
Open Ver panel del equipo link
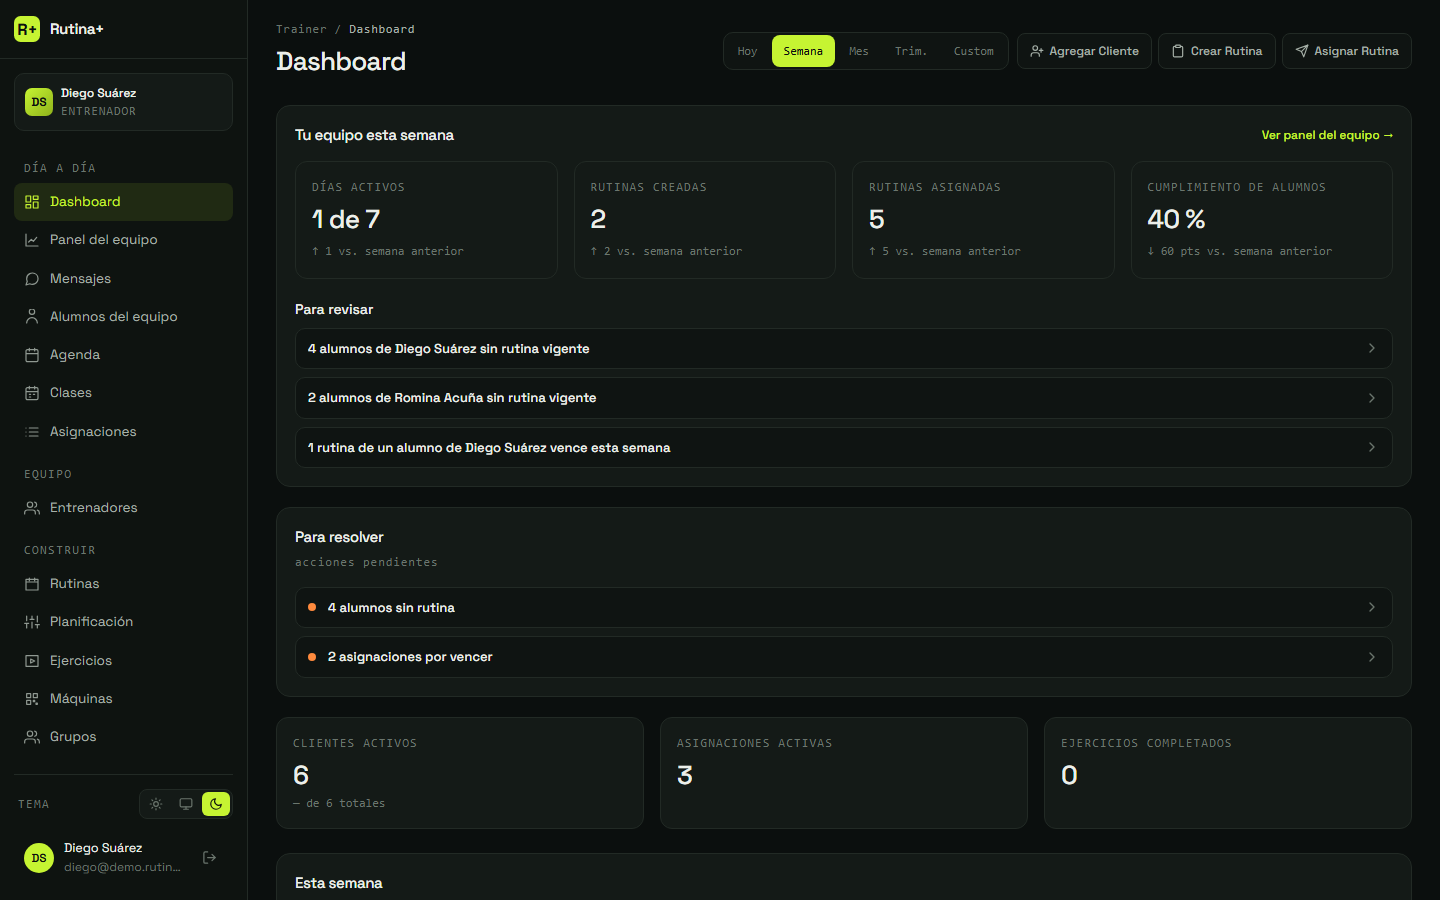pos(1327,135)
